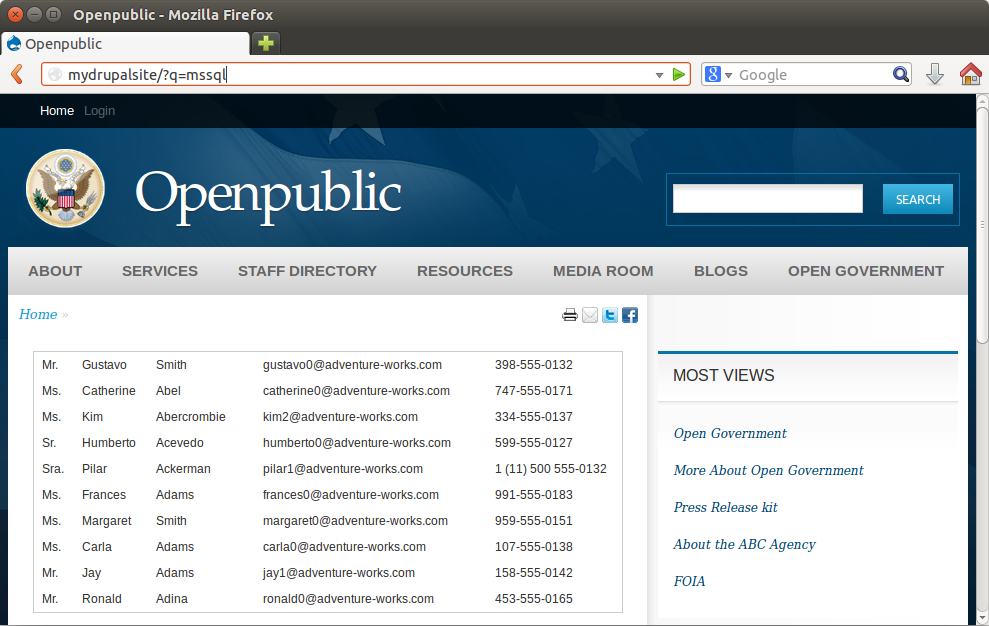Click the last name Acevedo
The width and height of the screenshot is (989, 626).
pyautogui.click(x=180, y=442)
